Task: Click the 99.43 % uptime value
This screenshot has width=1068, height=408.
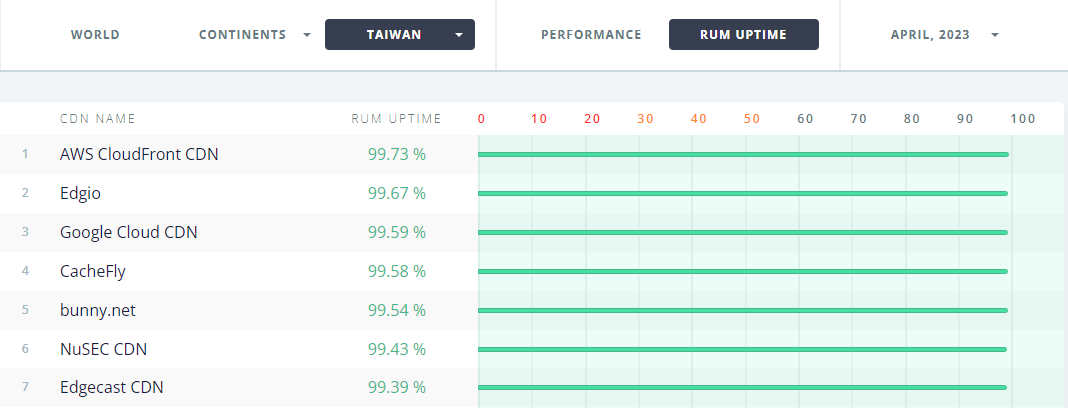Action: pos(397,349)
